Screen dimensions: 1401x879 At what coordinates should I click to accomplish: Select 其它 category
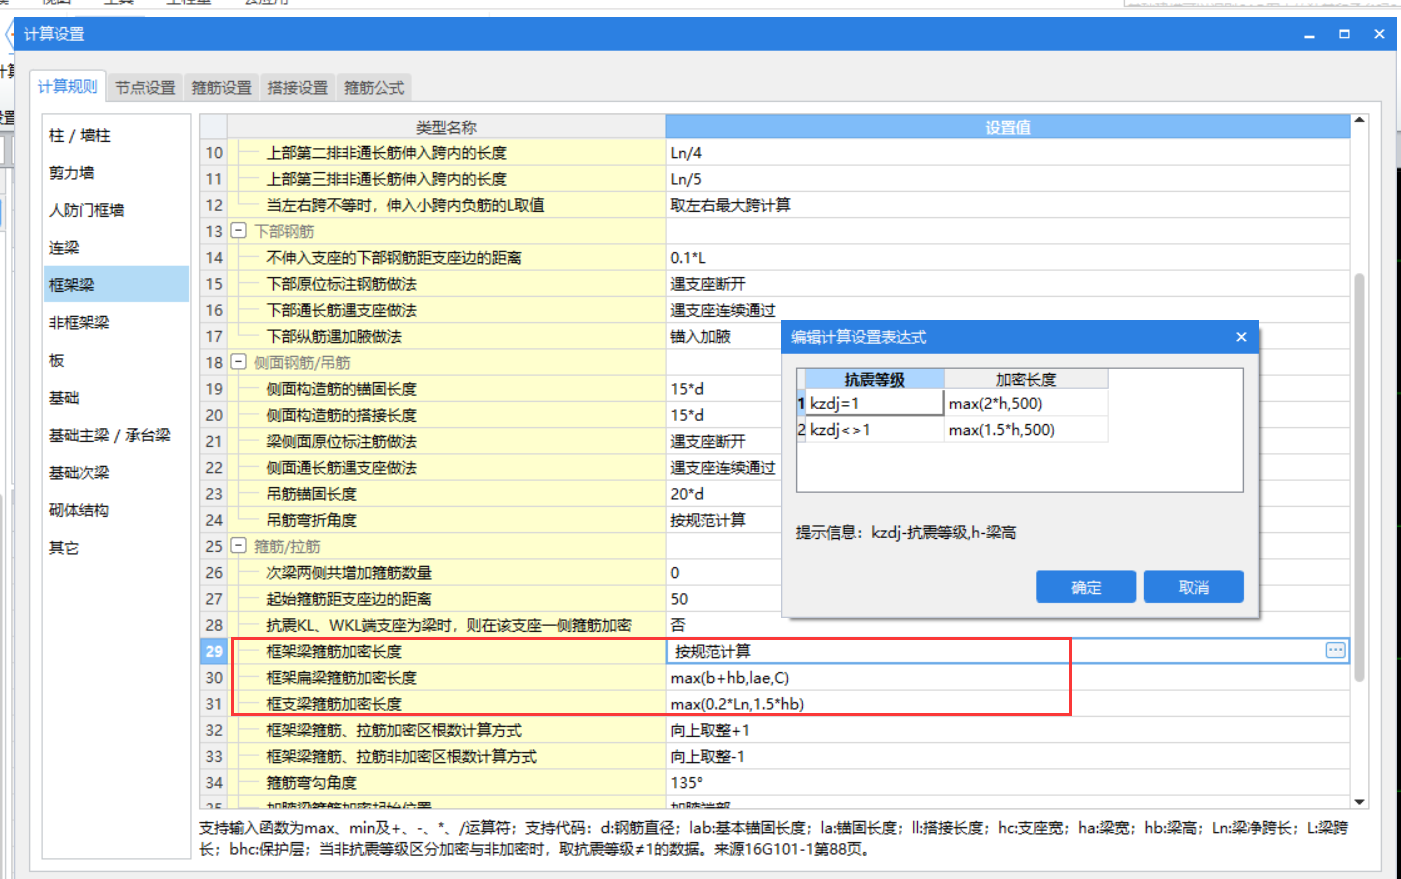point(116,548)
